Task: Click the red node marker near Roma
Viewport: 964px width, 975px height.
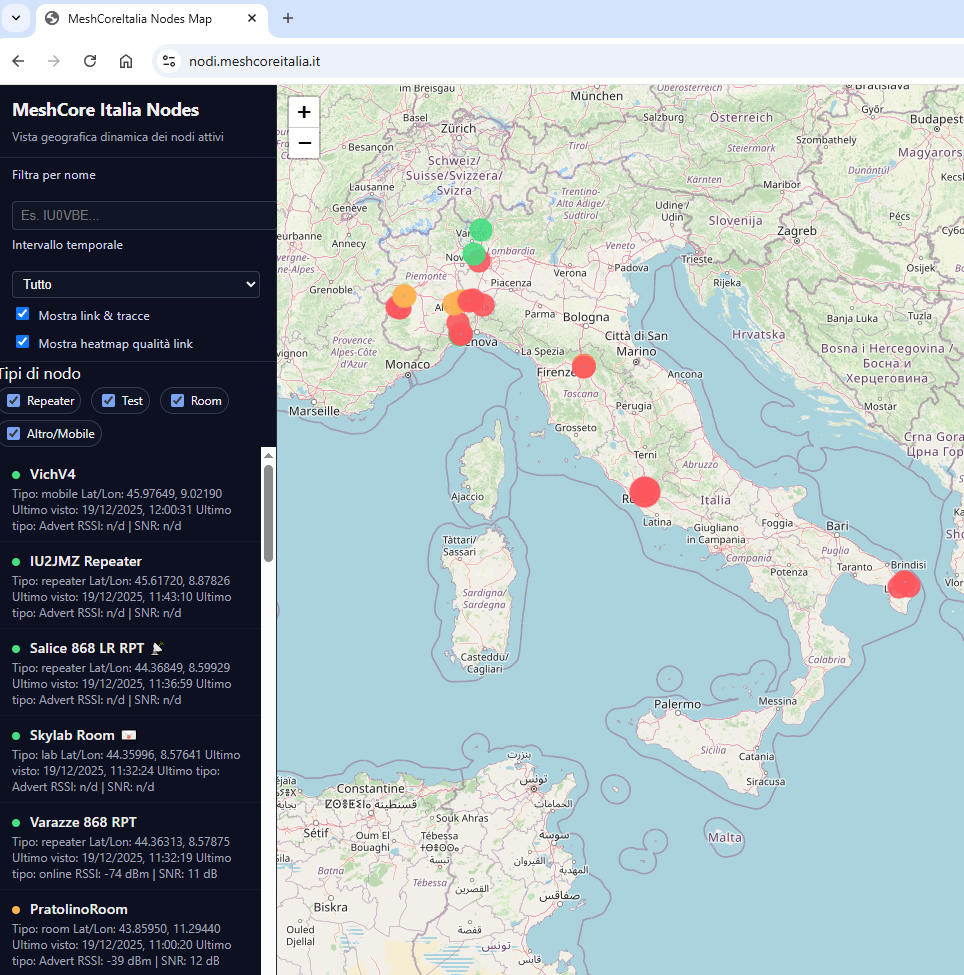Action: point(644,492)
